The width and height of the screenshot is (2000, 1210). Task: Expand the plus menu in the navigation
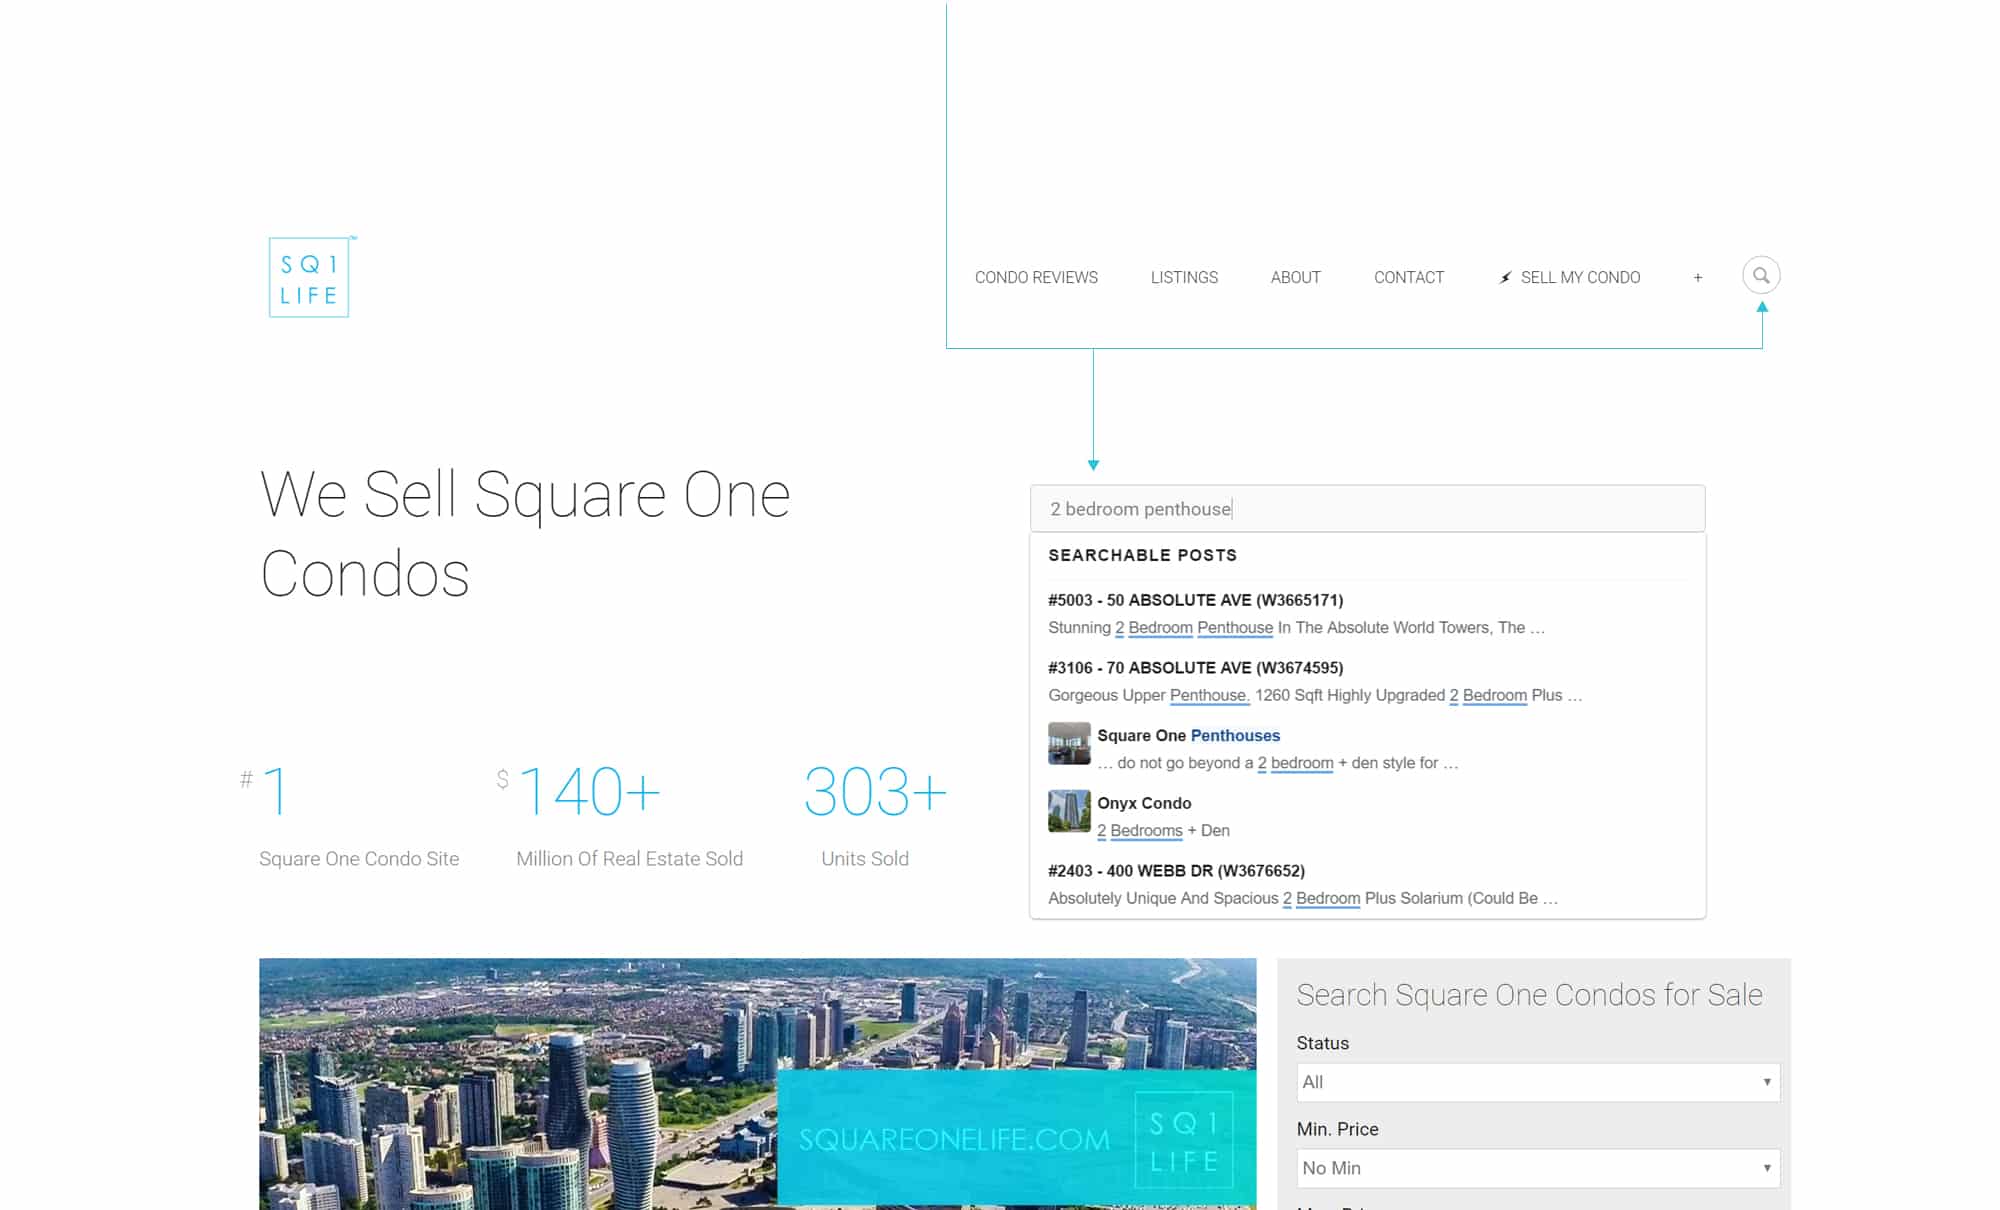(1697, 278)
